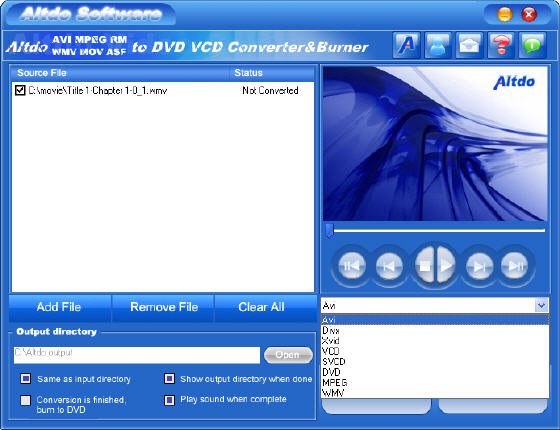Open the blue user registration icon

pyautogui.click(x=438, y=45)
